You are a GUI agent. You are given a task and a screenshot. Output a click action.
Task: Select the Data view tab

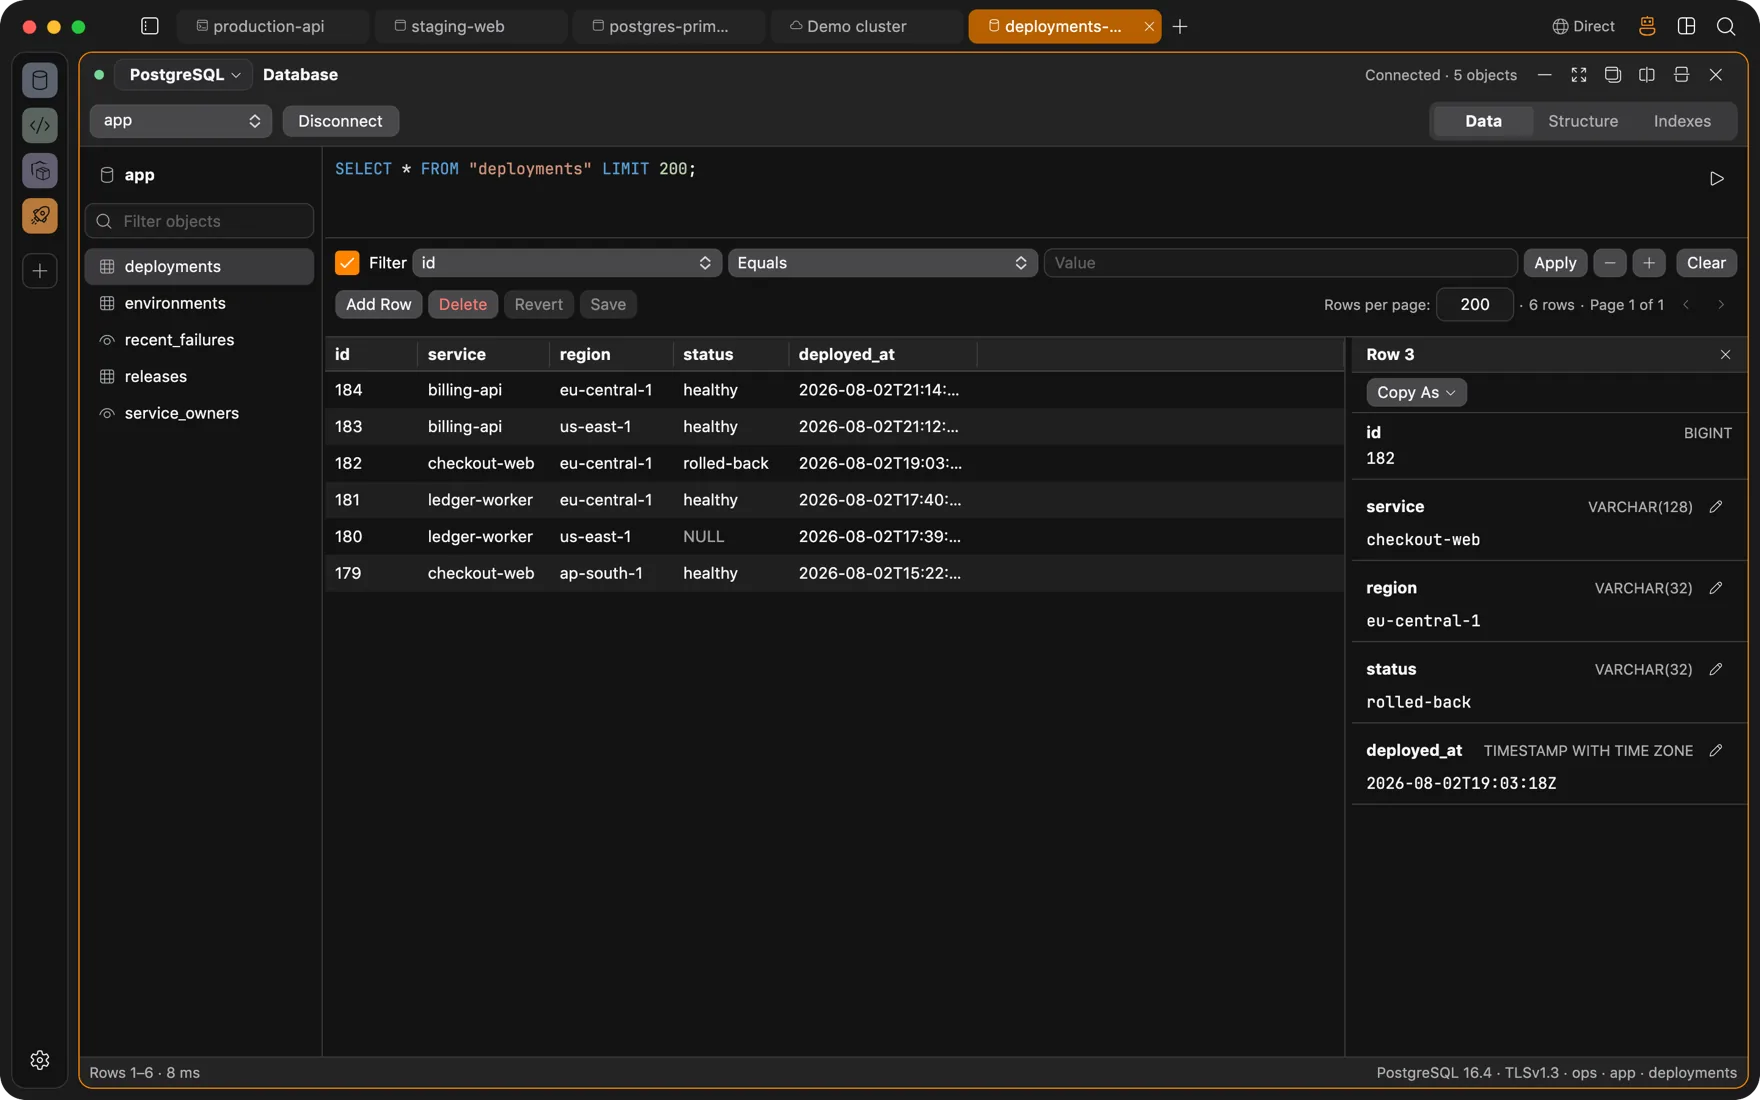pyautogui.click(x=1483, y=121)
